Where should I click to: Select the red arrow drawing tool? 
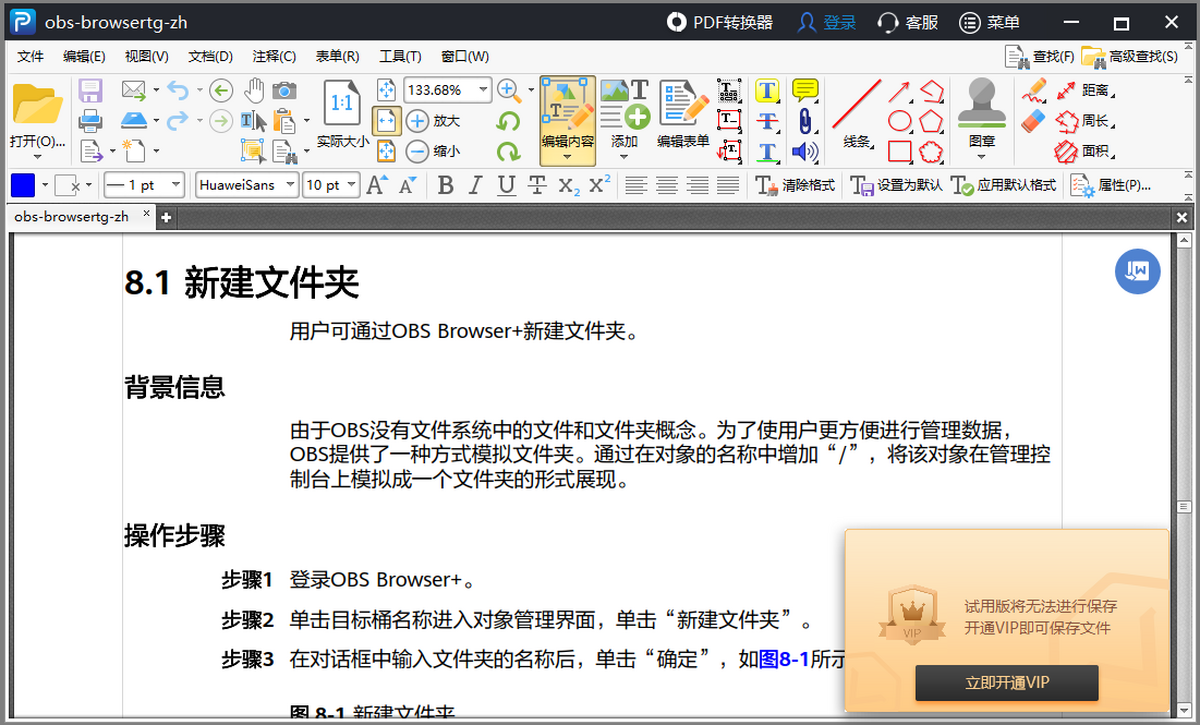point(900,91)
